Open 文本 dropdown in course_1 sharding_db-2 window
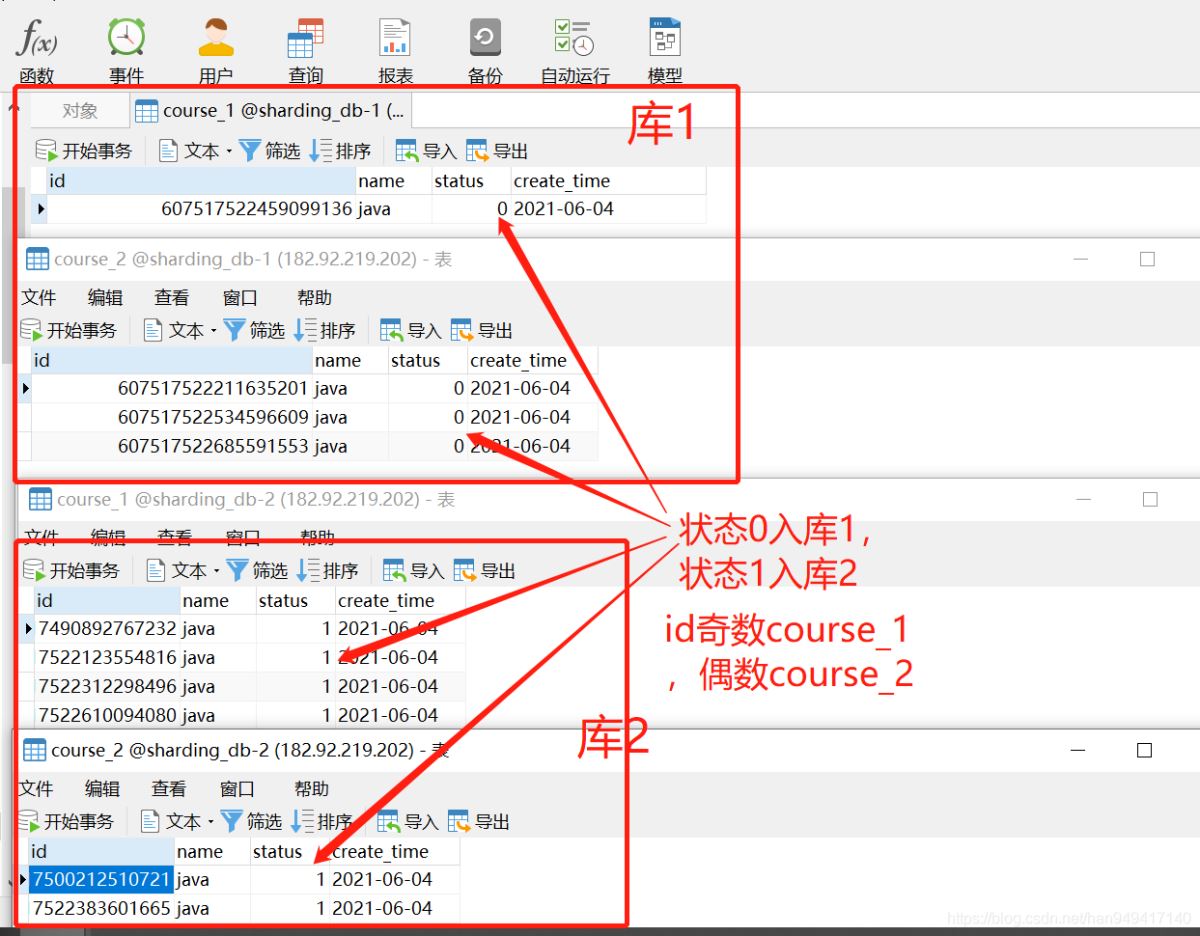The width and height of the screenshot is (1200, 936). coord(183,571)
